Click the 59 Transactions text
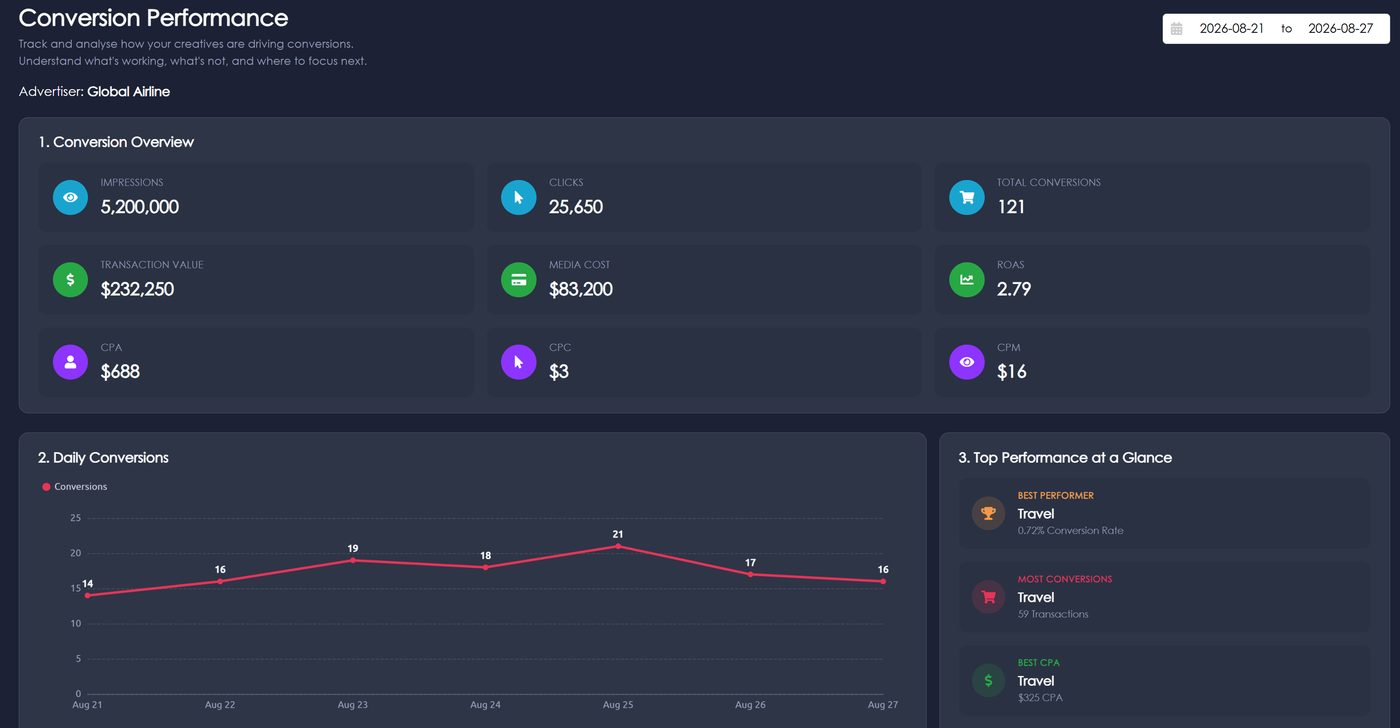 tap(1053, 614)
